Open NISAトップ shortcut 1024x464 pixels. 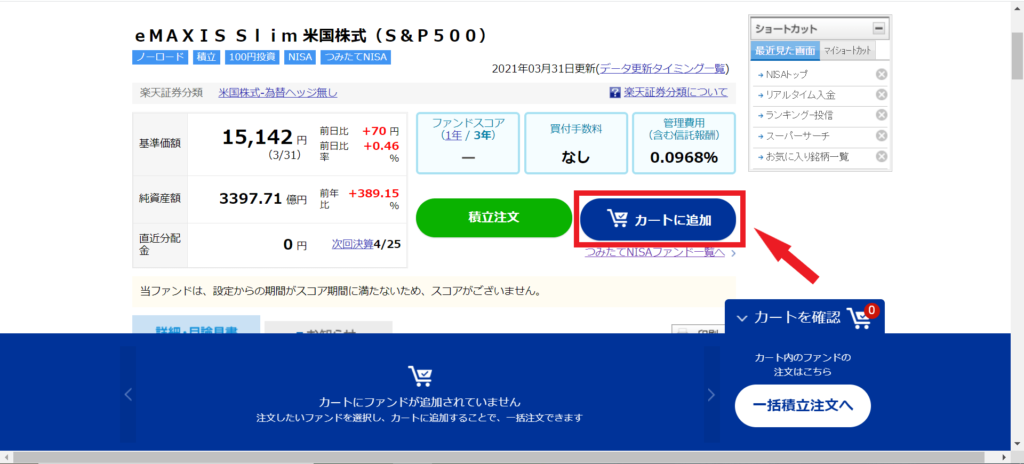786,75
